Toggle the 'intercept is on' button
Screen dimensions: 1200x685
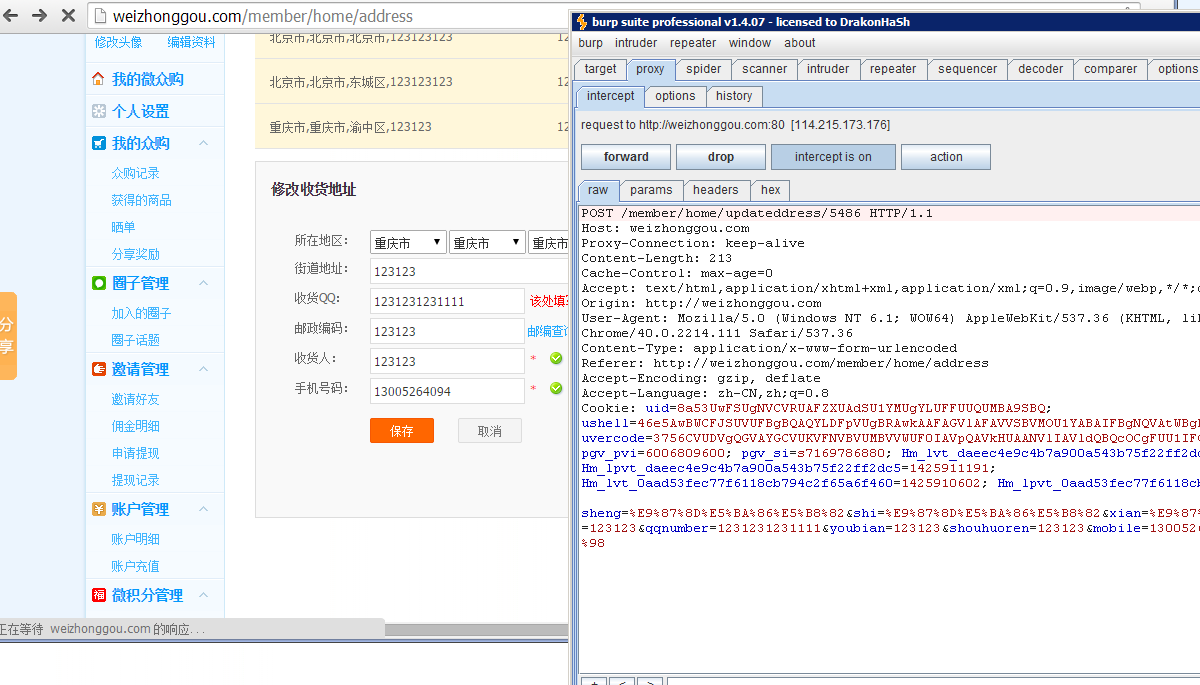pyautogui.click(x=833, y=157)
